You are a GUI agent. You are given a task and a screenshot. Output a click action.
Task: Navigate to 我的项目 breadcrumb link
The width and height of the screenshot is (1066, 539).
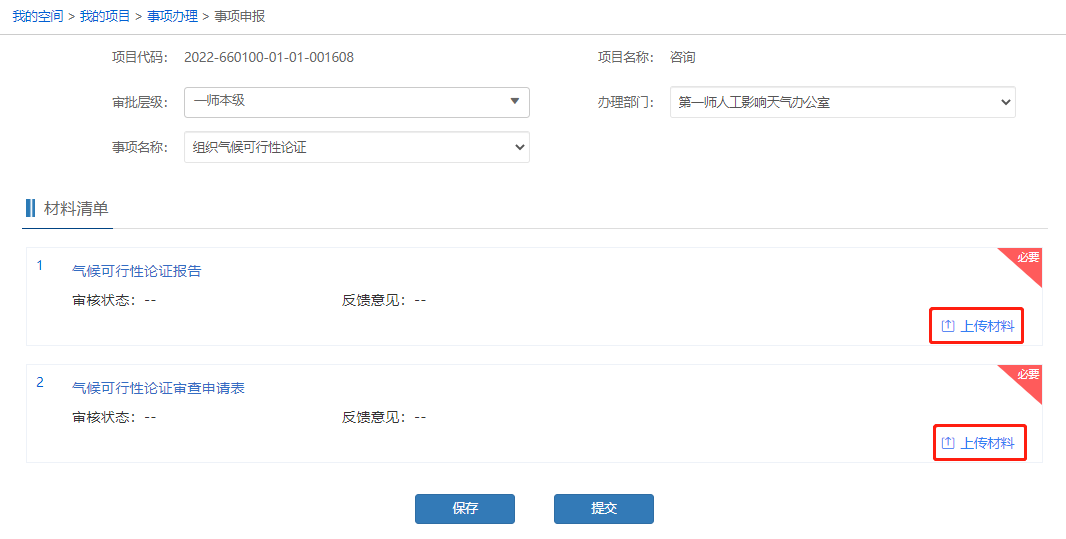105,17
